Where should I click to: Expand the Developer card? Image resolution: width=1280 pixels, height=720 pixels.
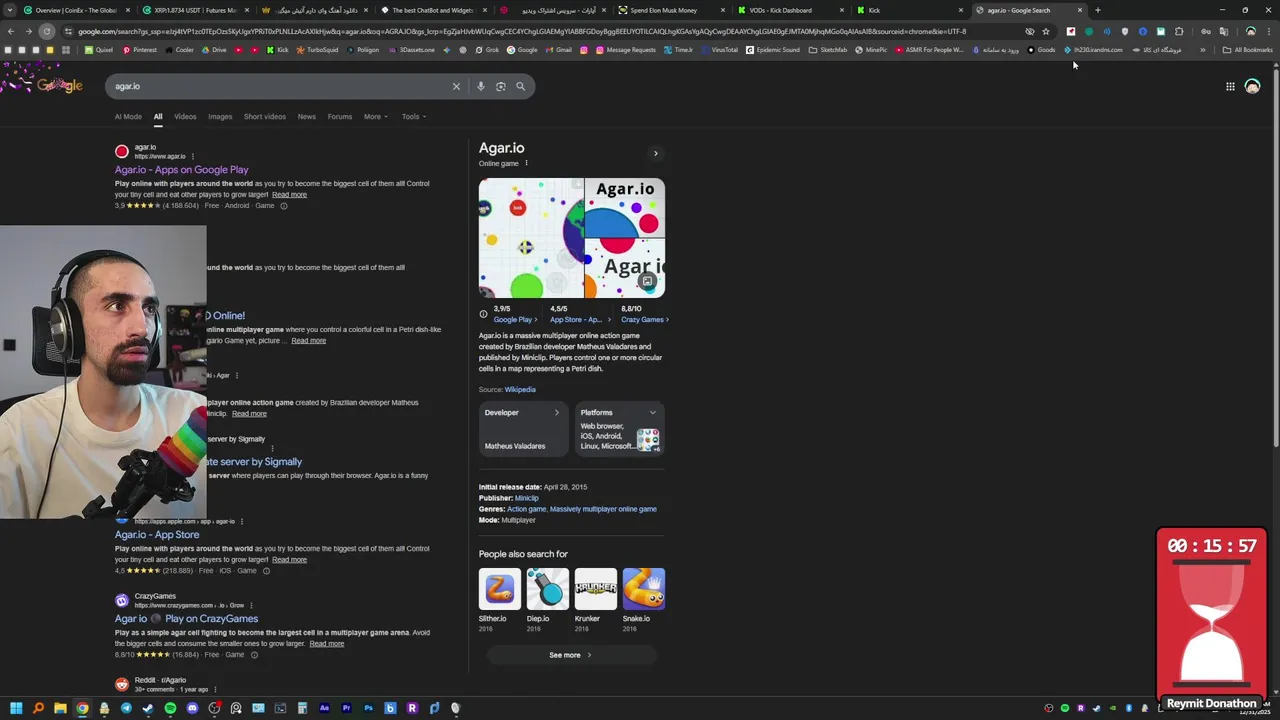(523, 429)
